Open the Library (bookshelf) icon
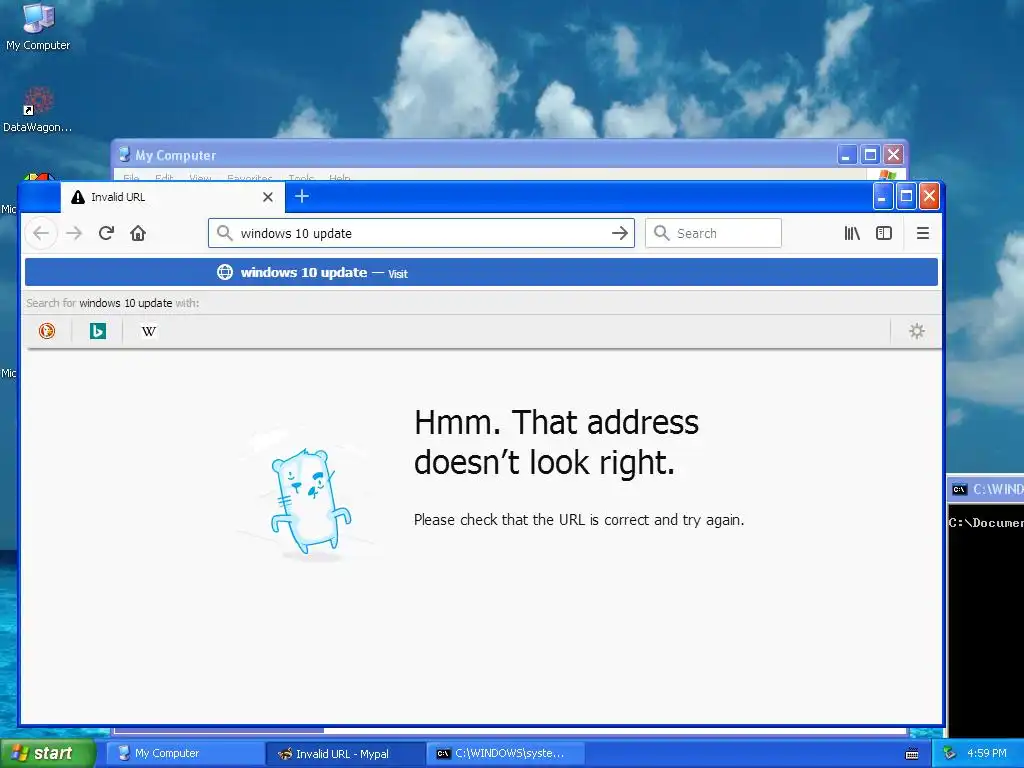 click(x=852, y=233)
